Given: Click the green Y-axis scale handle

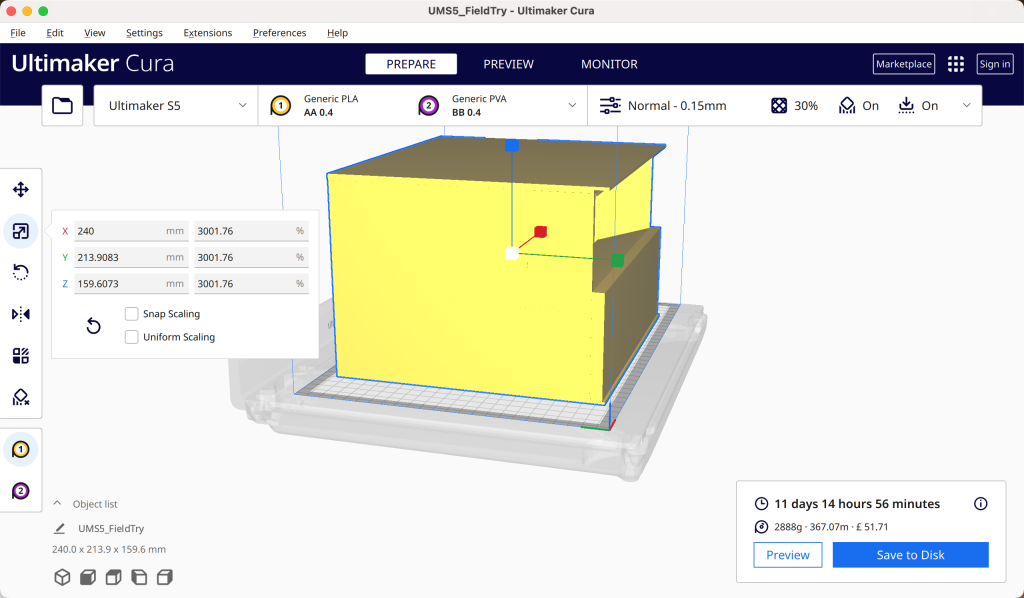Looking at the screenshot, I should (x=617, y=260).
